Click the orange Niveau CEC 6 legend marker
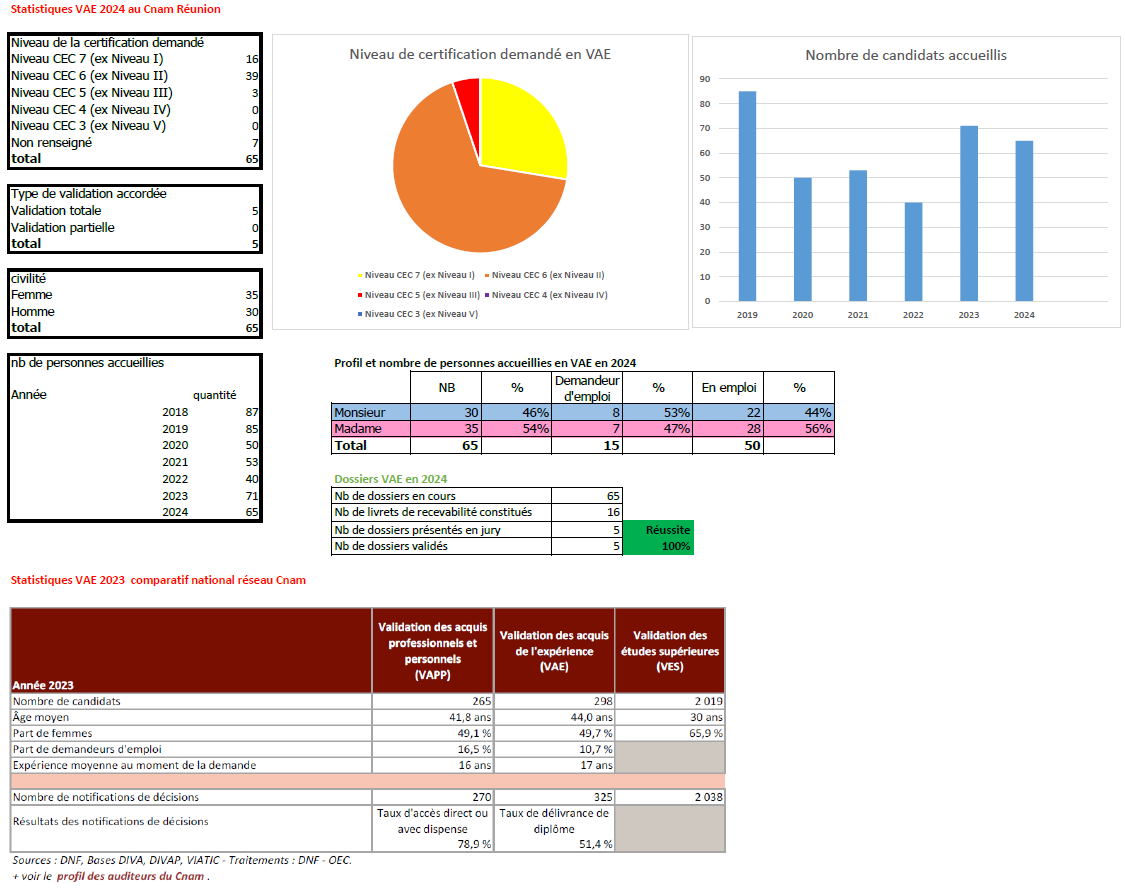The width and height of the screenshot is (1125, 892). tap(487, 275)
